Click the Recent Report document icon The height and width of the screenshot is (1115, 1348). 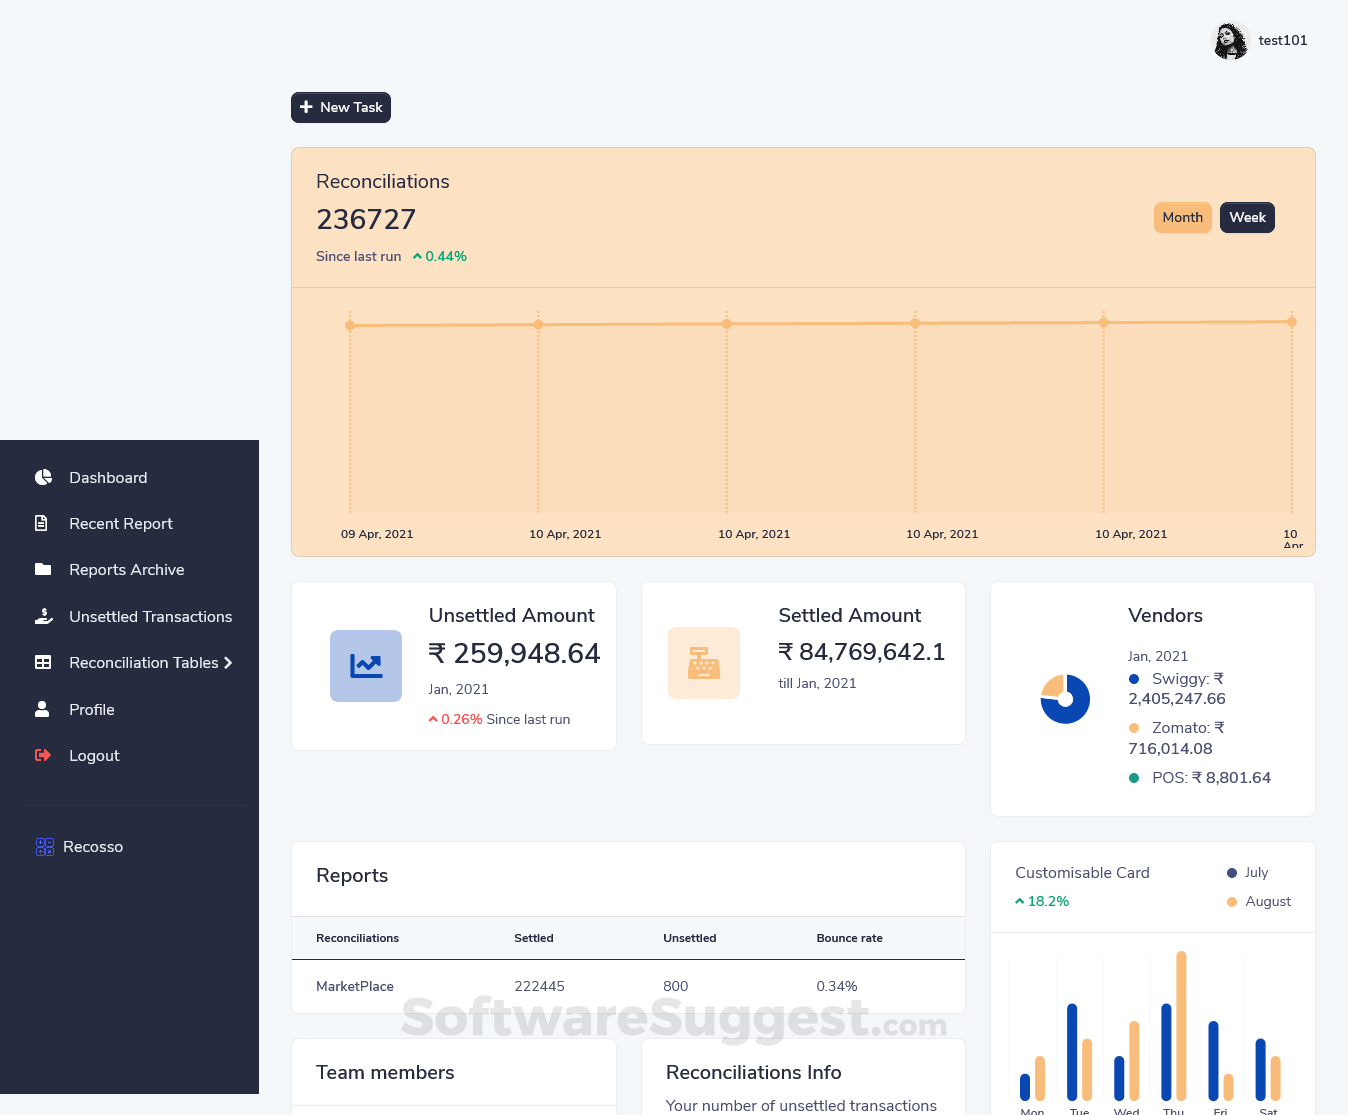point(42,524)
